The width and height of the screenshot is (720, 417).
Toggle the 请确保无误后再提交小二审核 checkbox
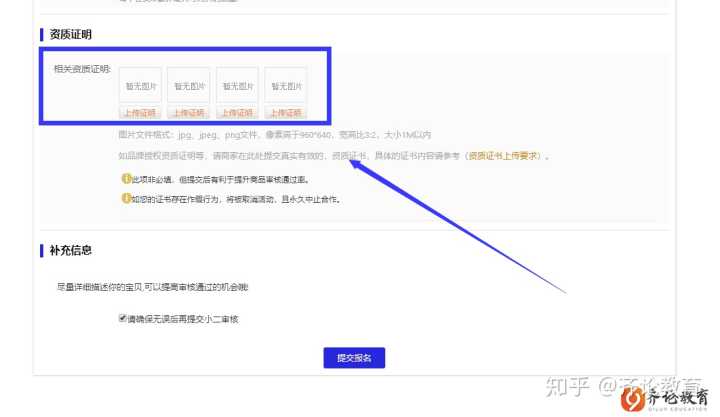(x=123, y=318)
